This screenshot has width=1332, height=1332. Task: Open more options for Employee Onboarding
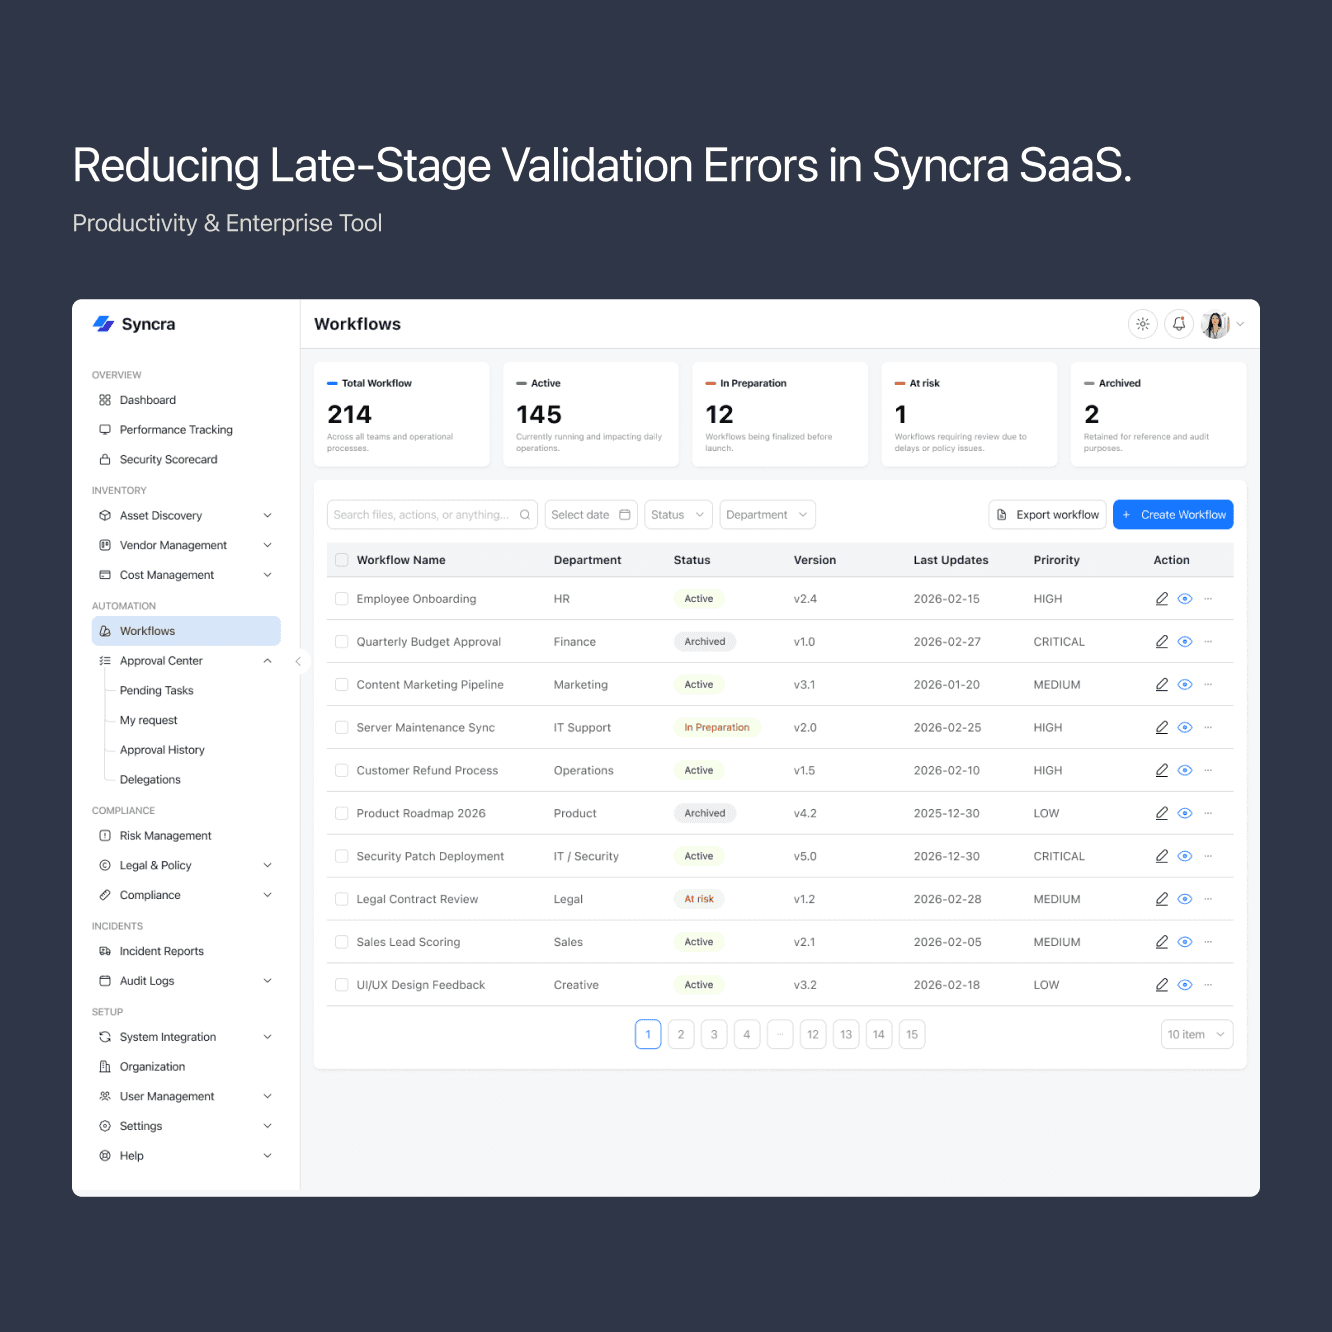tap(1208, 599)
